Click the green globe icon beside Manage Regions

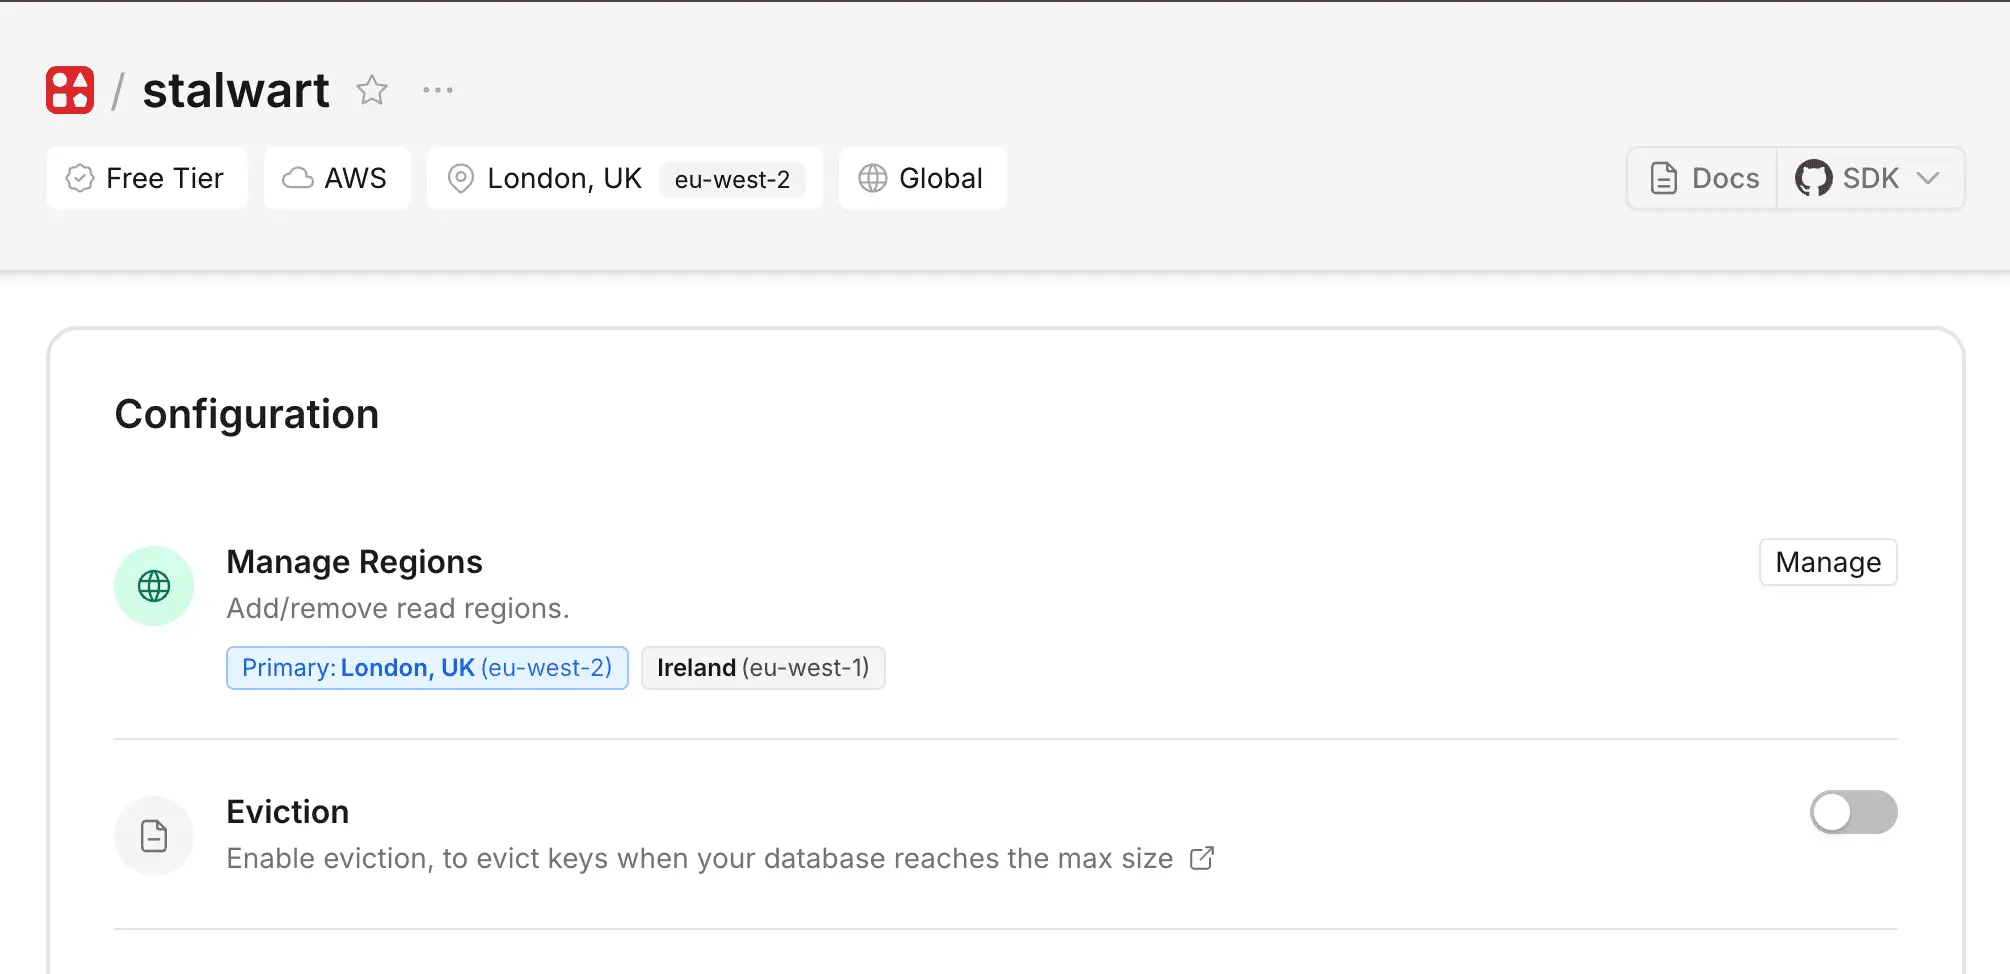click(x=153, y=586)
